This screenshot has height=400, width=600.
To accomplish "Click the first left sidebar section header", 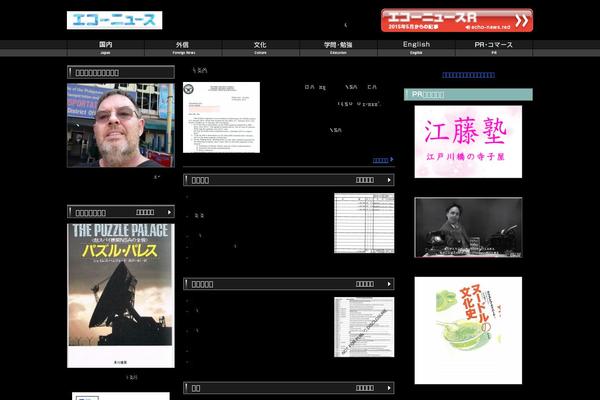I will [x=121, y=72].
